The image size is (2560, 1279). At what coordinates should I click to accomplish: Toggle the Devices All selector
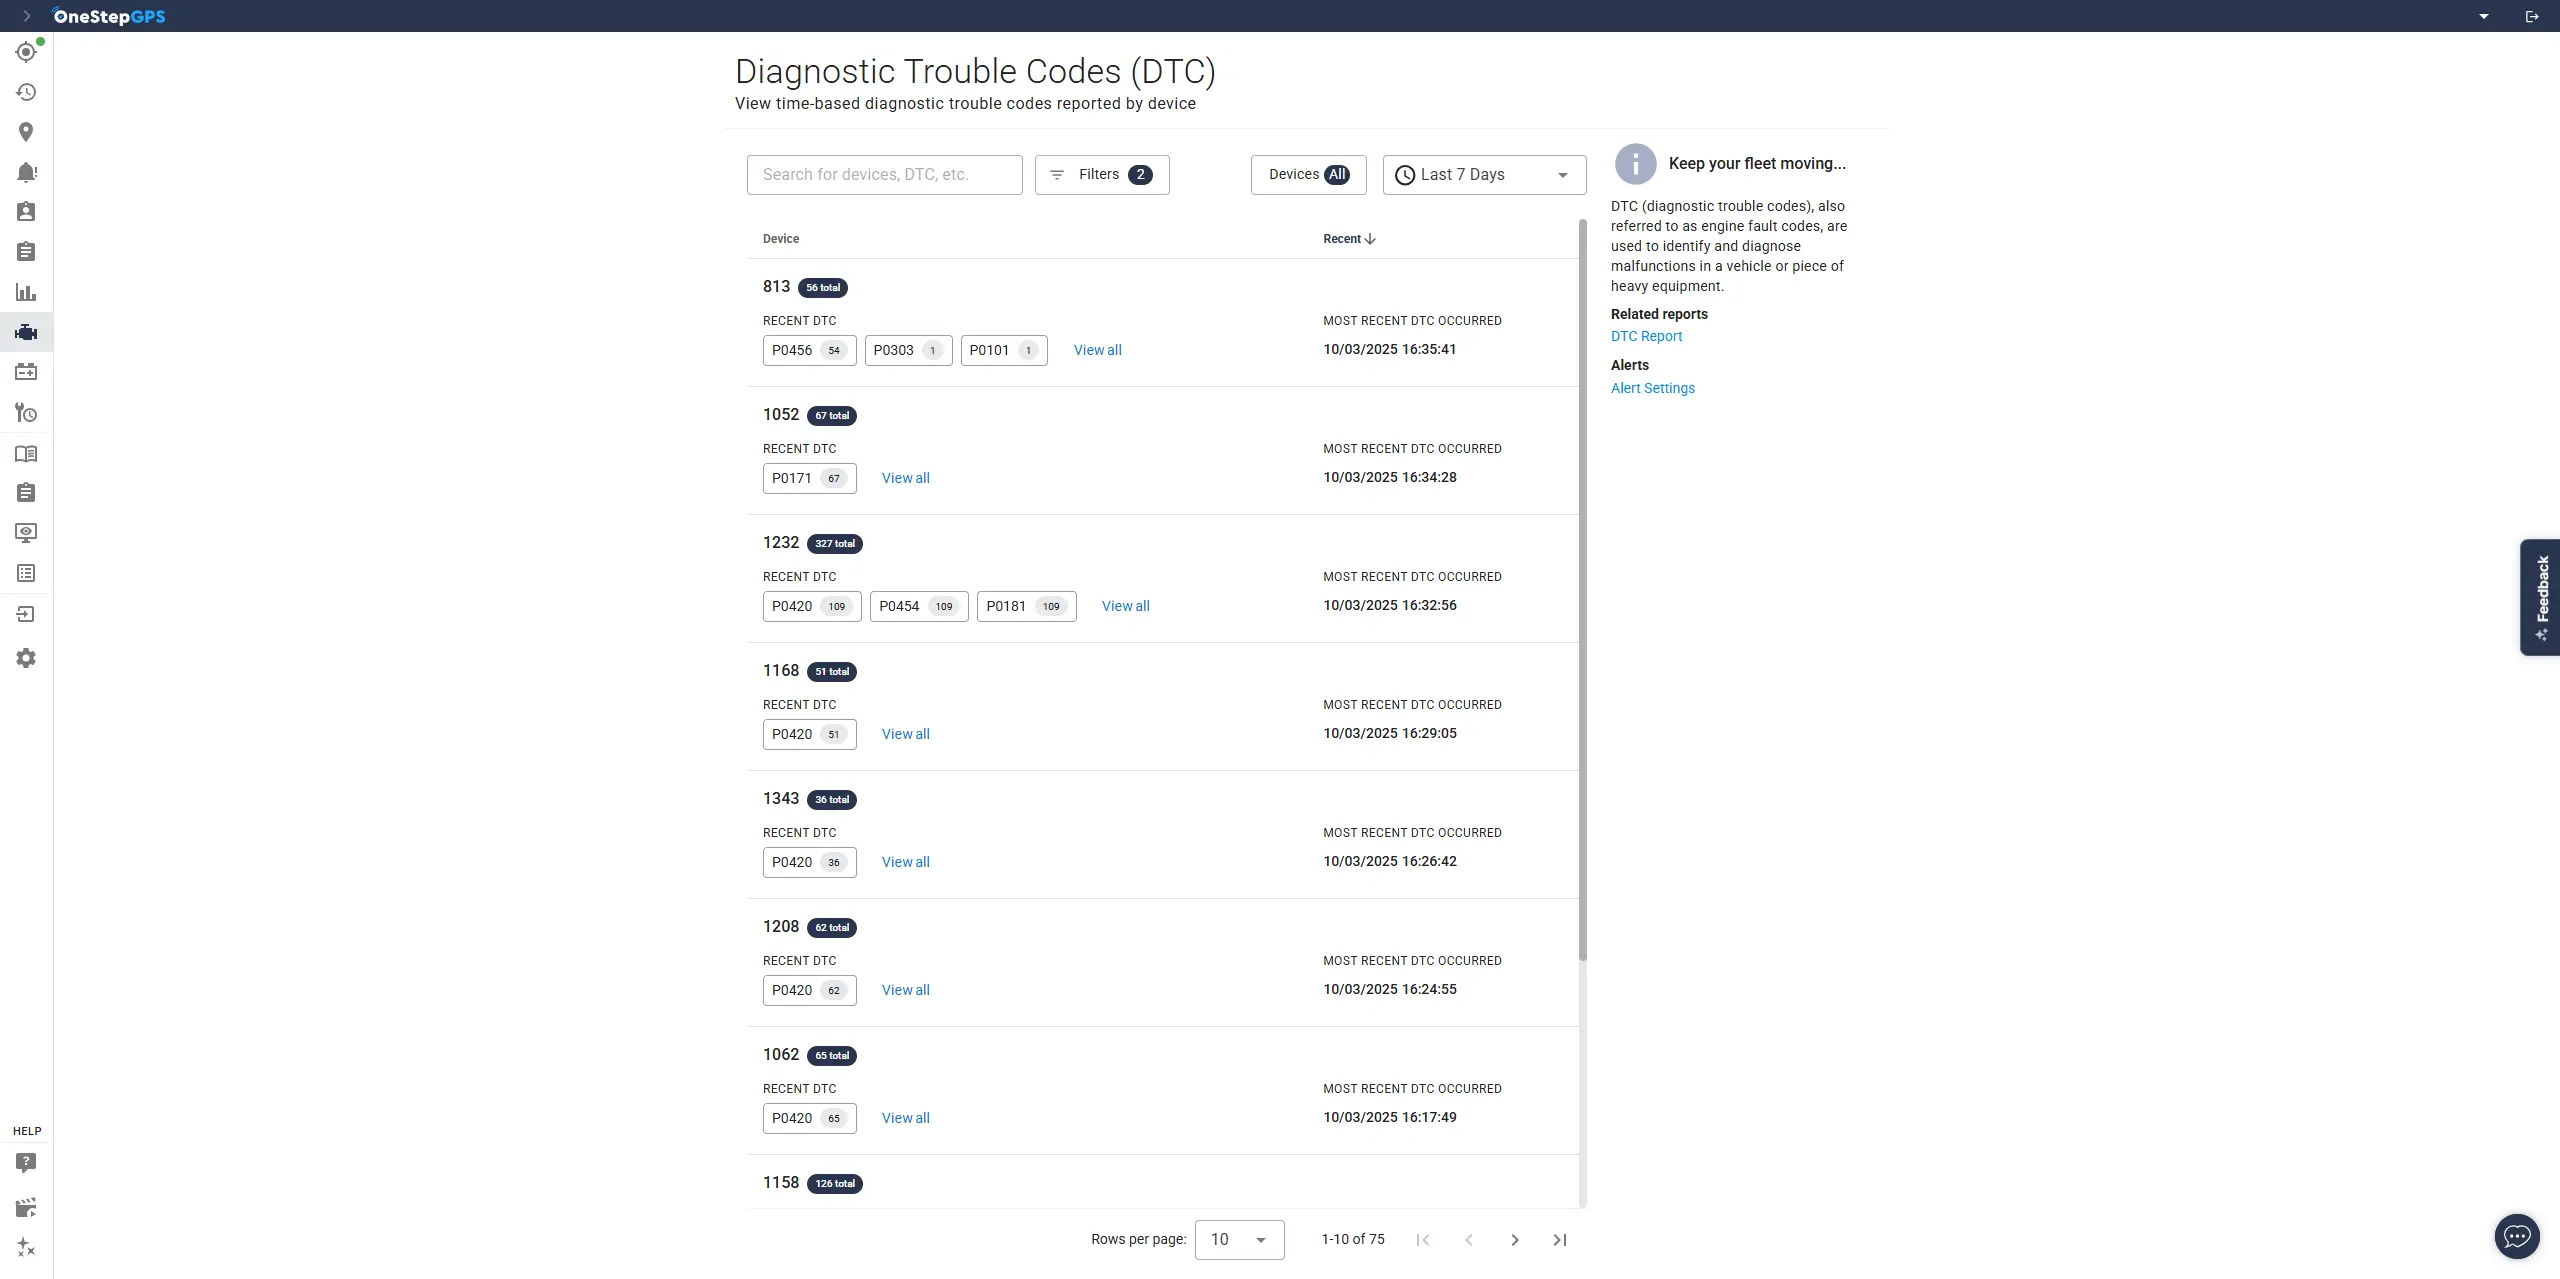click(x=1307, y=174)
